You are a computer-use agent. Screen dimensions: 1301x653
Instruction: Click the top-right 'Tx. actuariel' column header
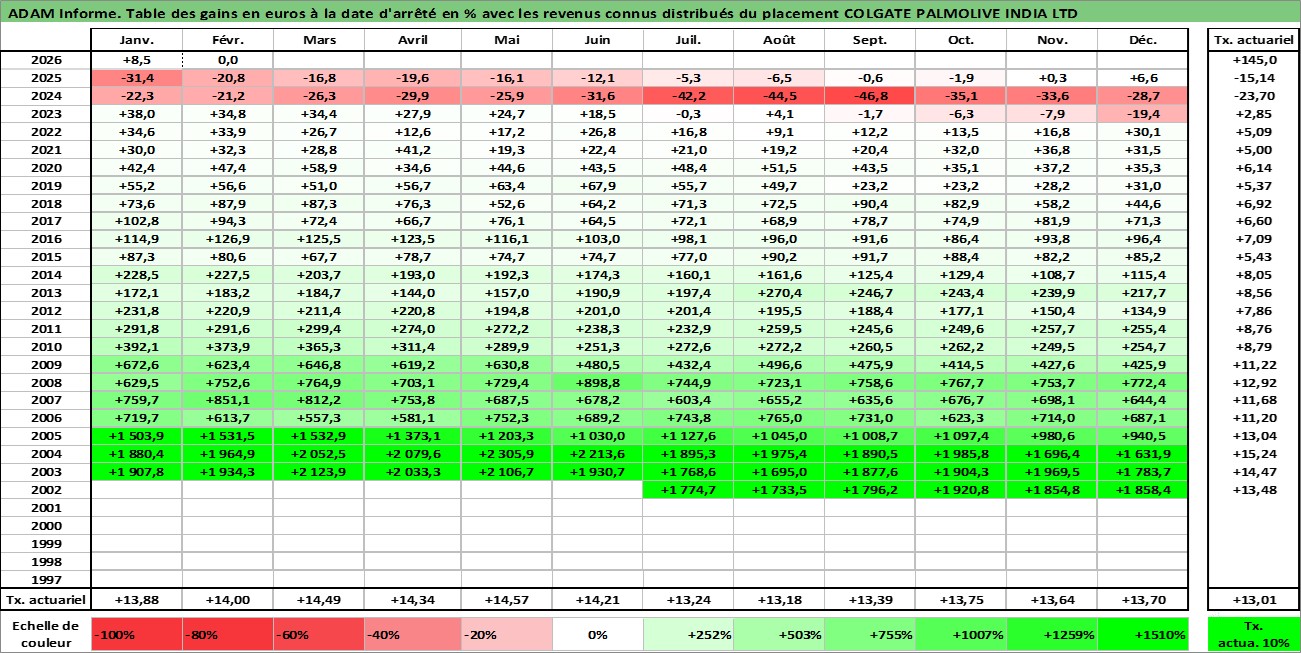pos(1254,40)
